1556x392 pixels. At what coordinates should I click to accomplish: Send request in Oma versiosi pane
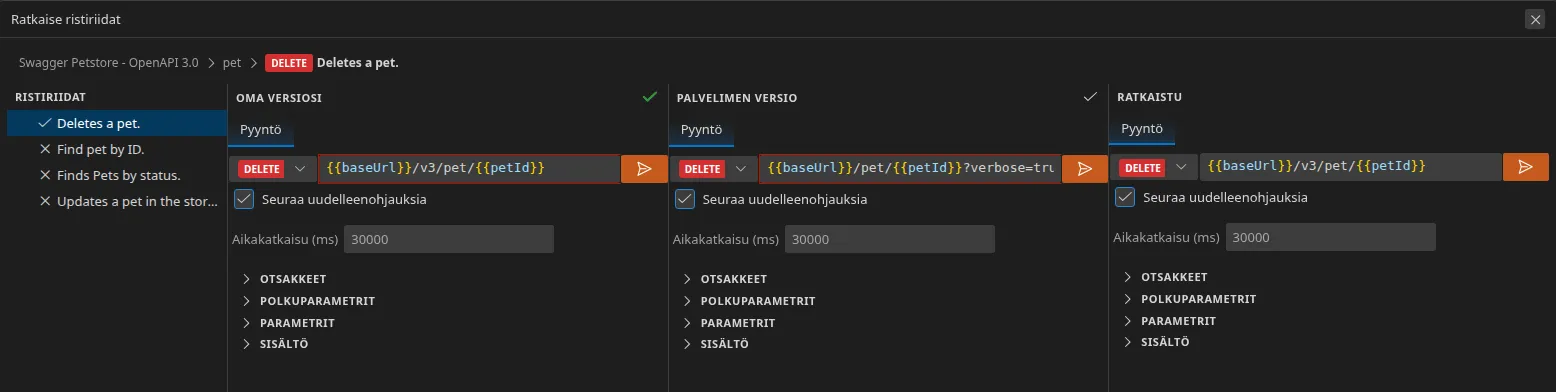tap(644, 169)
